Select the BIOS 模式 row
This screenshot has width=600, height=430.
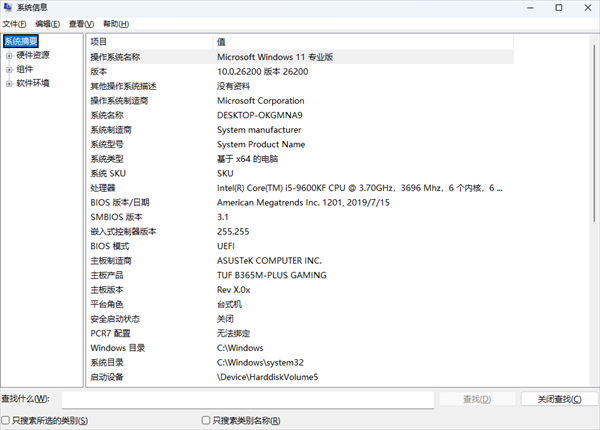pyautogui.click(x=301, y=246)
